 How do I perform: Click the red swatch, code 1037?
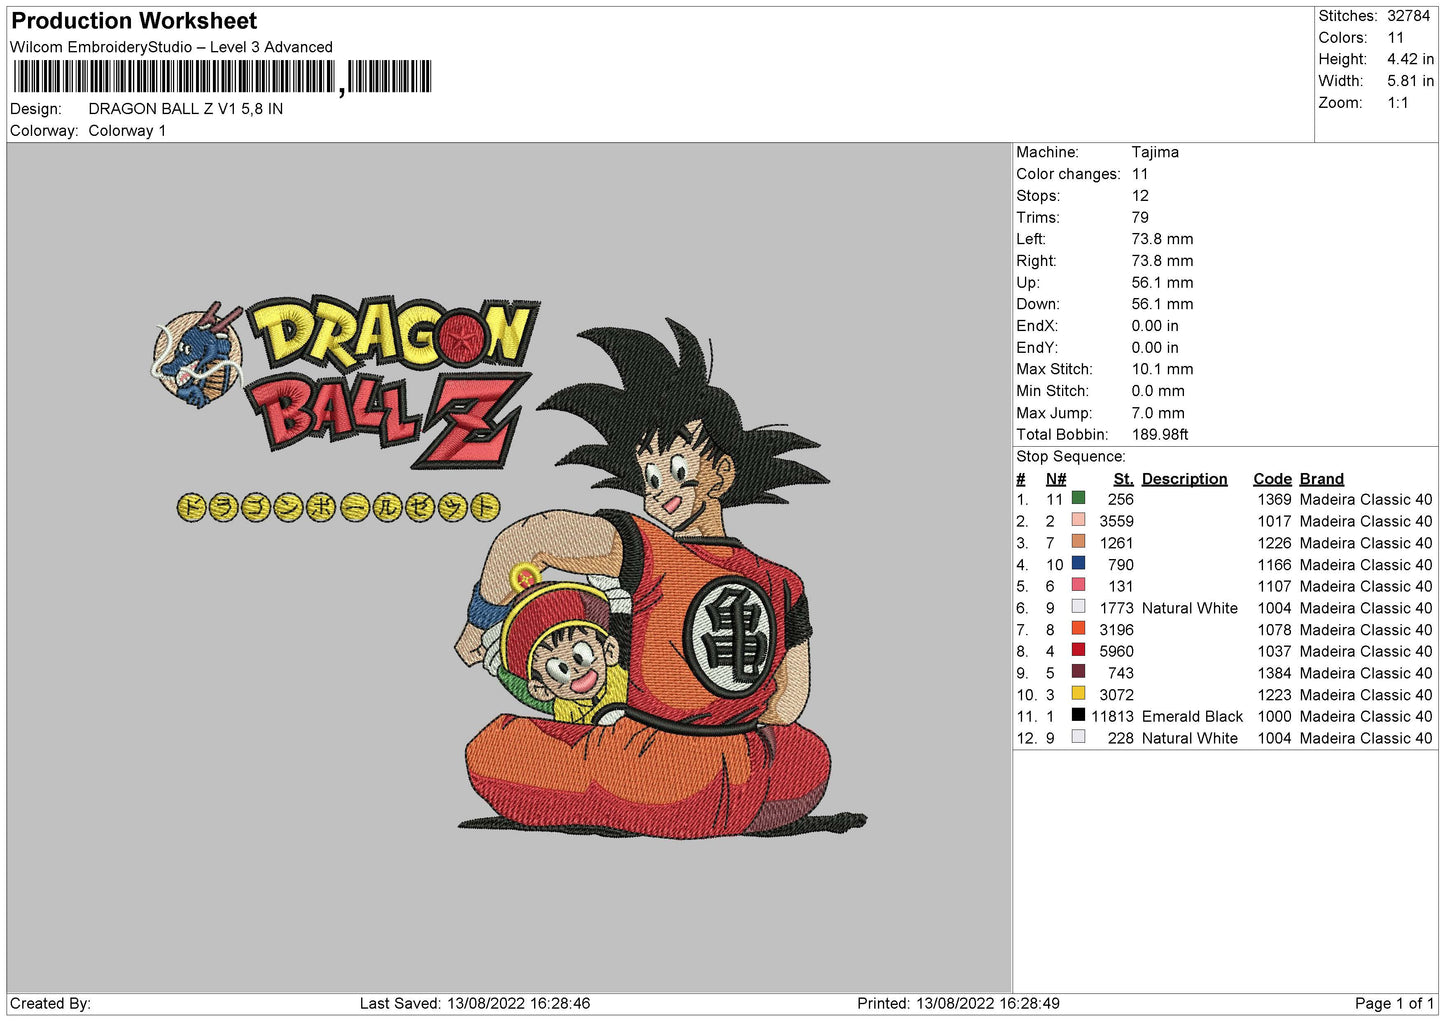tap(1078, 650)
